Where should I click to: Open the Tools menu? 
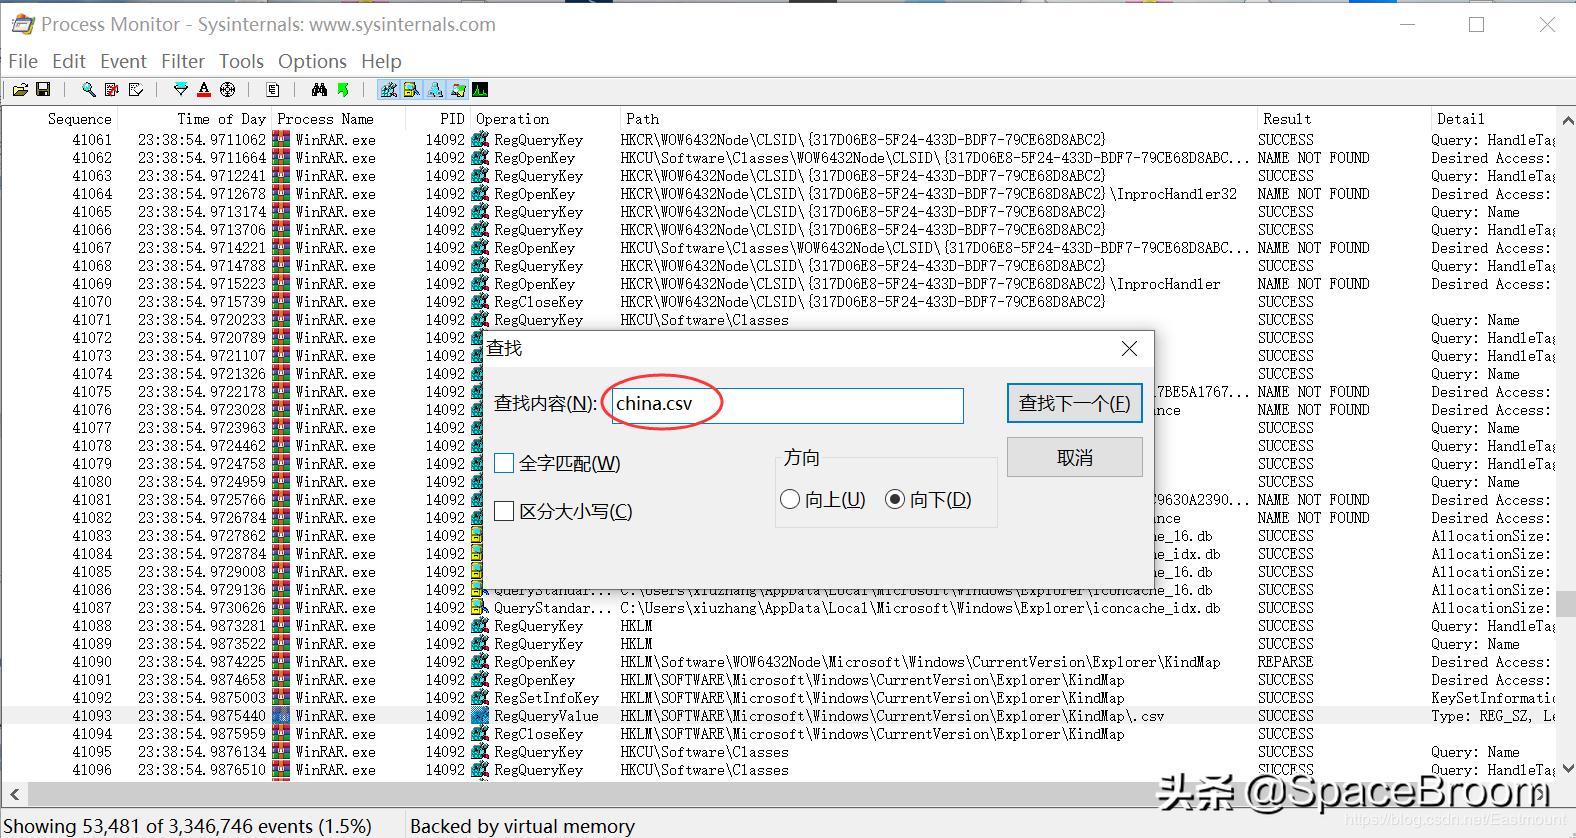click(241, 61)
